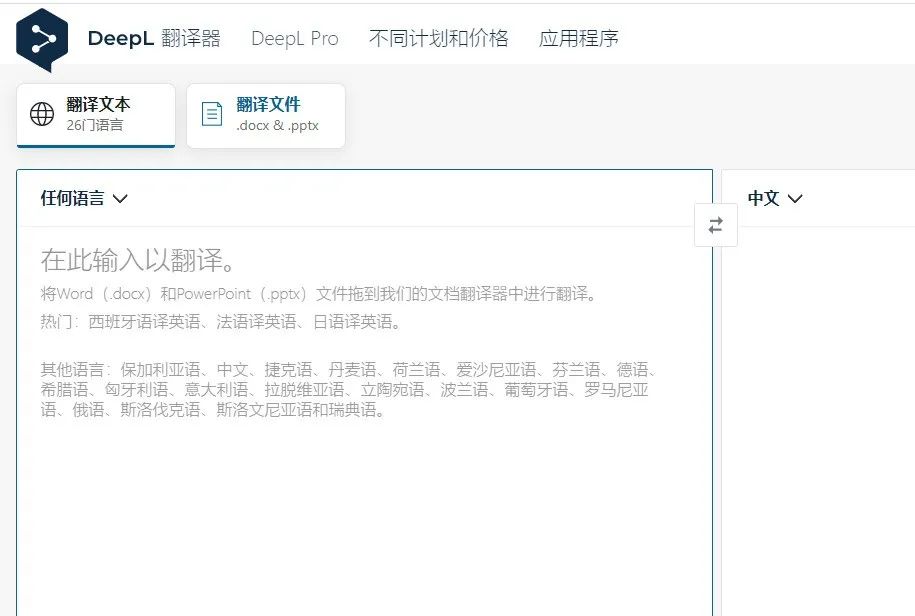
Task: Click the document icon for file translation
Action: [x=212, y=114]
